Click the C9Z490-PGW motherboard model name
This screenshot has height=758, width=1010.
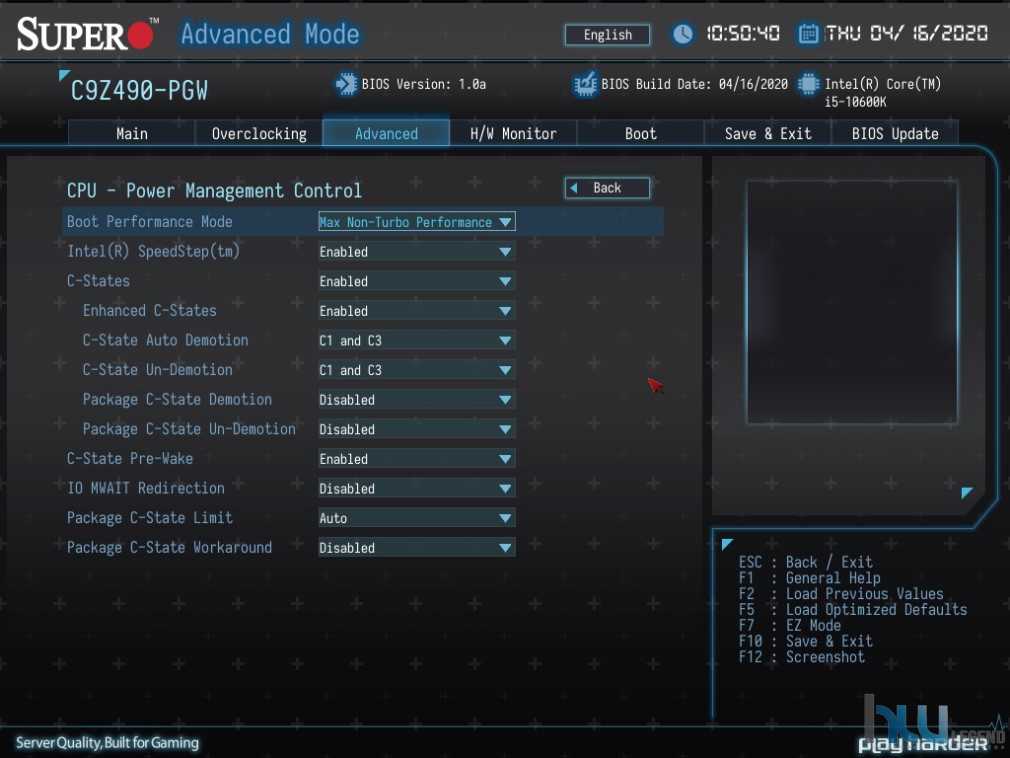coord(139,91)
